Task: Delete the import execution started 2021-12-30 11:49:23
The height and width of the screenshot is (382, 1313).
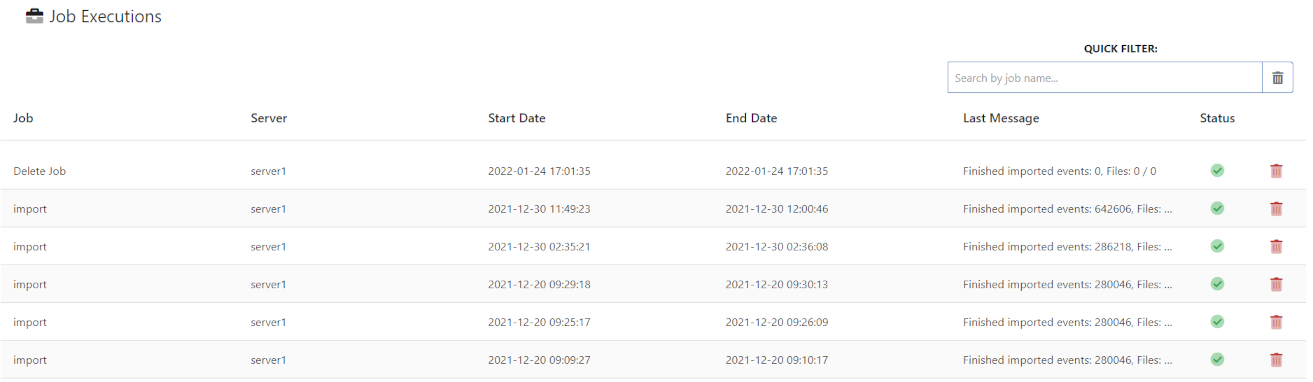Action: (1276, 209)
